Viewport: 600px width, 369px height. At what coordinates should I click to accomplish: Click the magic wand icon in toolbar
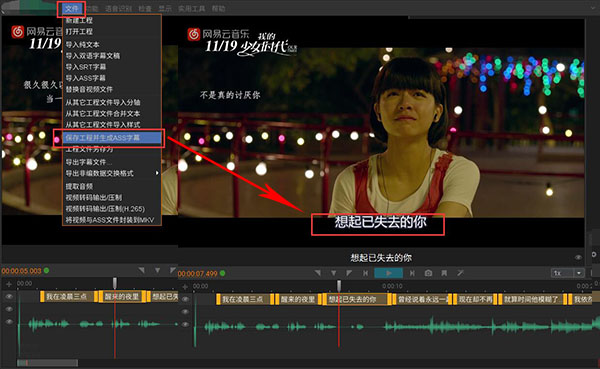tap(460, 273)
